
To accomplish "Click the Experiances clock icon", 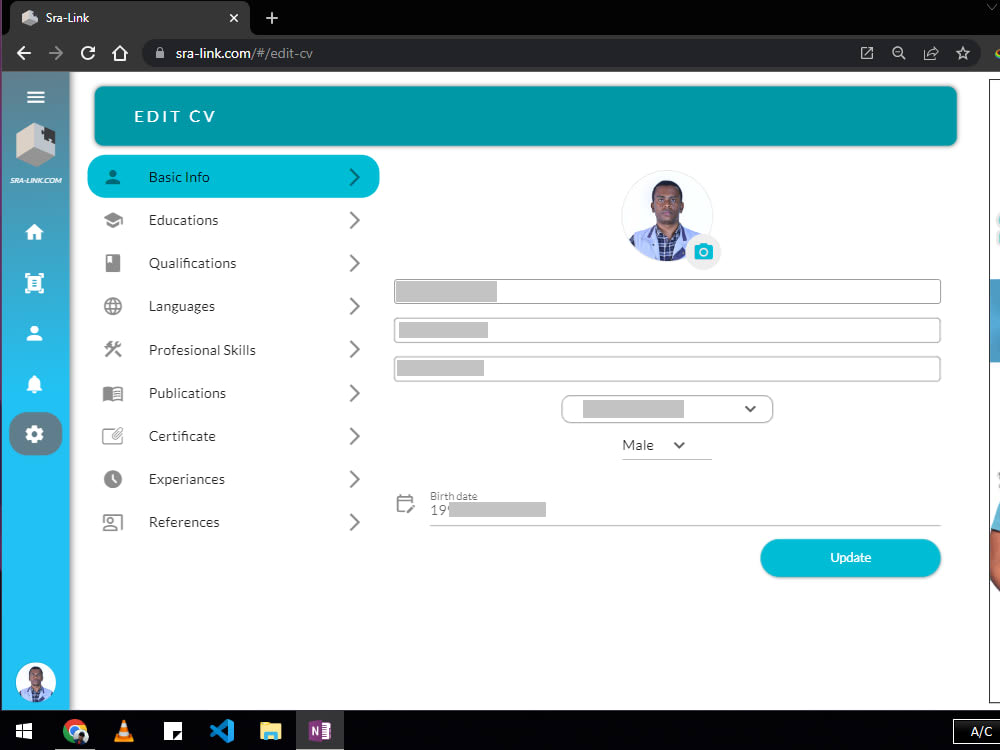I will tap(113, 479).
